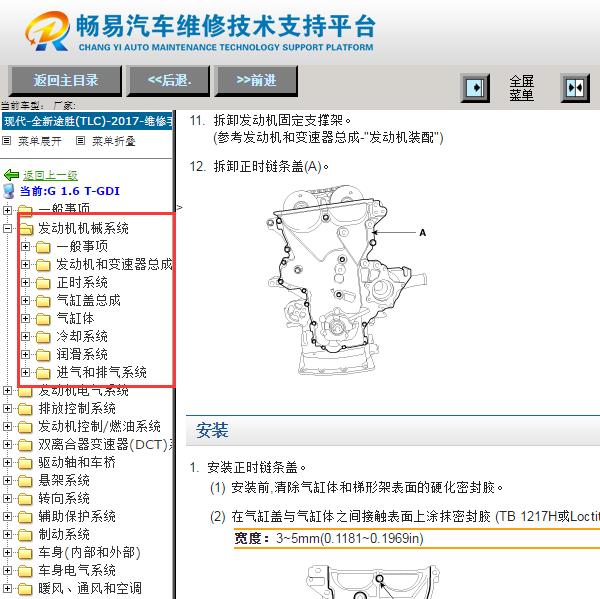Screen dimensions: 600x599
Task: Click the 发动机机械系统 folder icon
Action: click(26, 229)
